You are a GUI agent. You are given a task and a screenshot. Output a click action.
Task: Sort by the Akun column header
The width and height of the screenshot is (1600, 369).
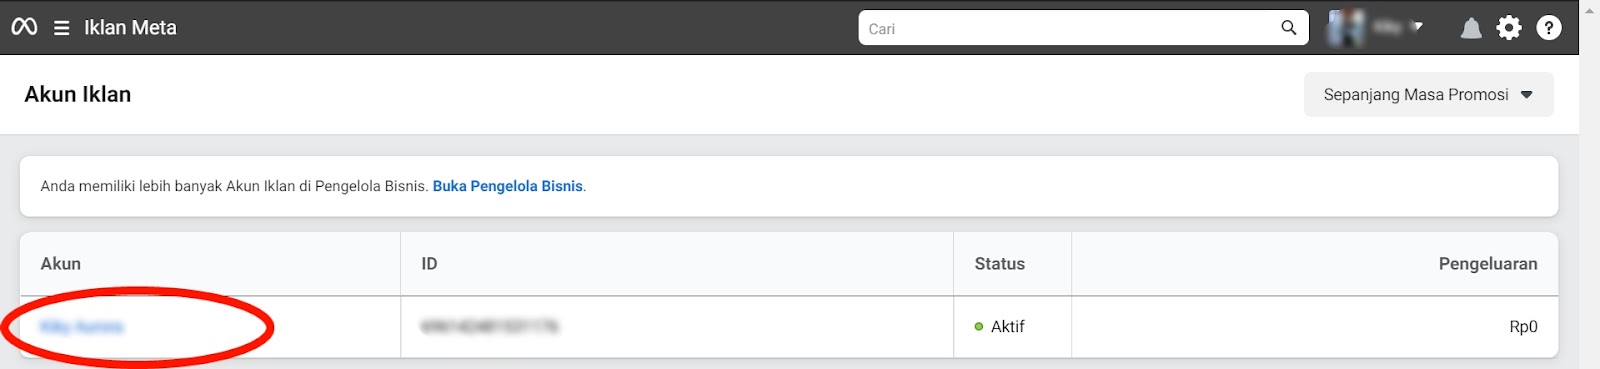61,264
